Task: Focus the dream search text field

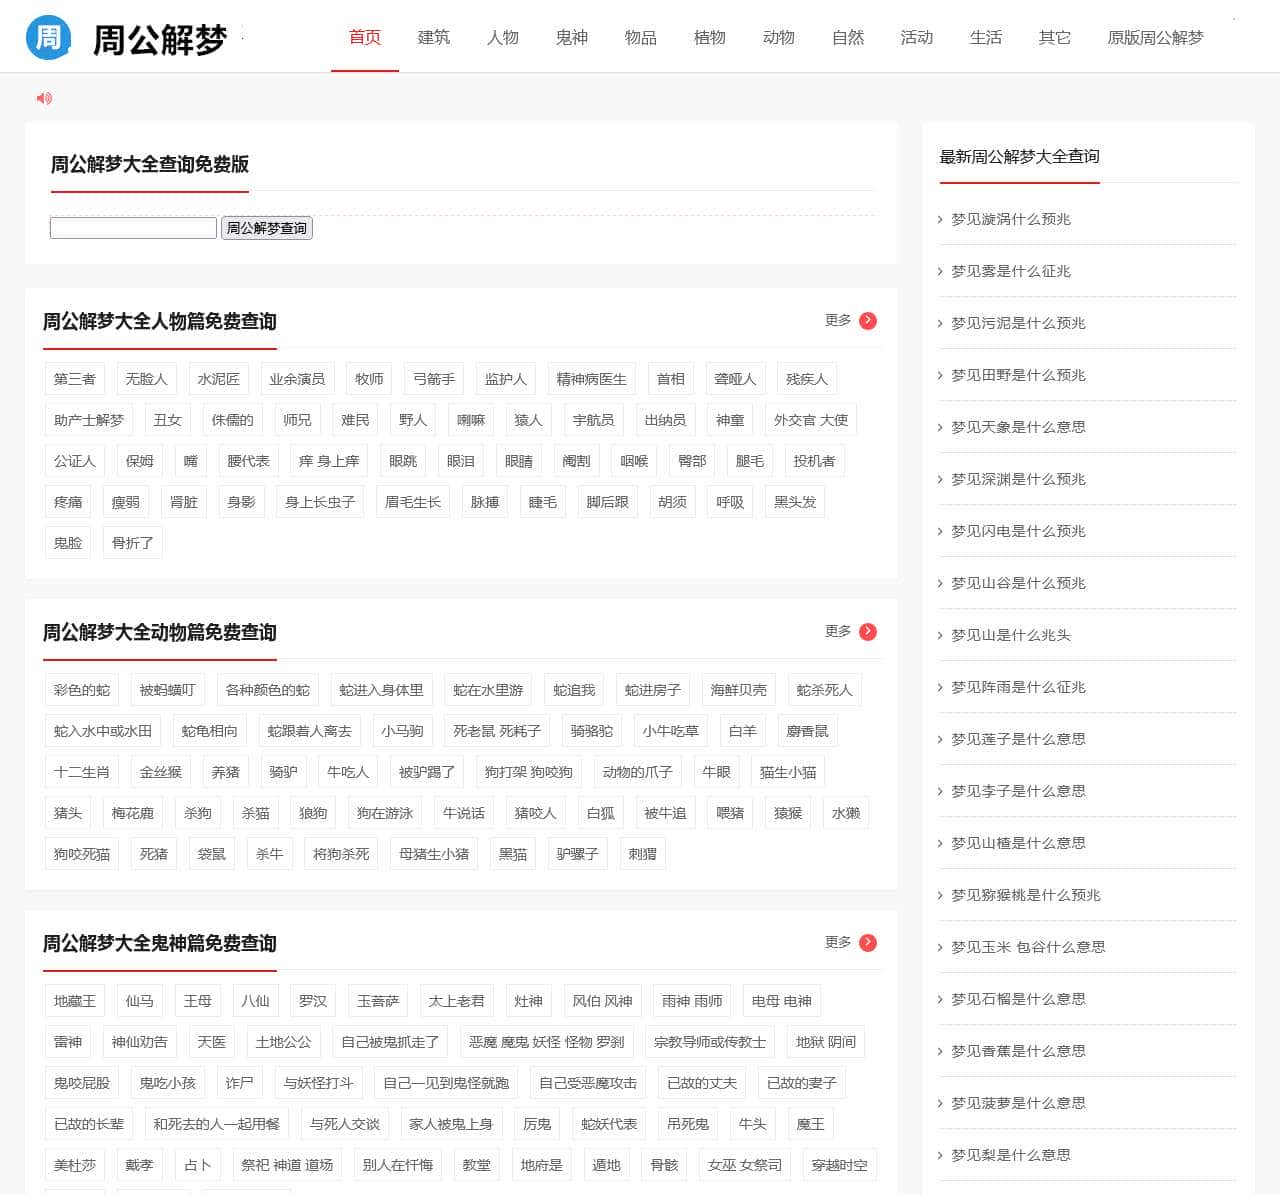Action: click(133, 228)
